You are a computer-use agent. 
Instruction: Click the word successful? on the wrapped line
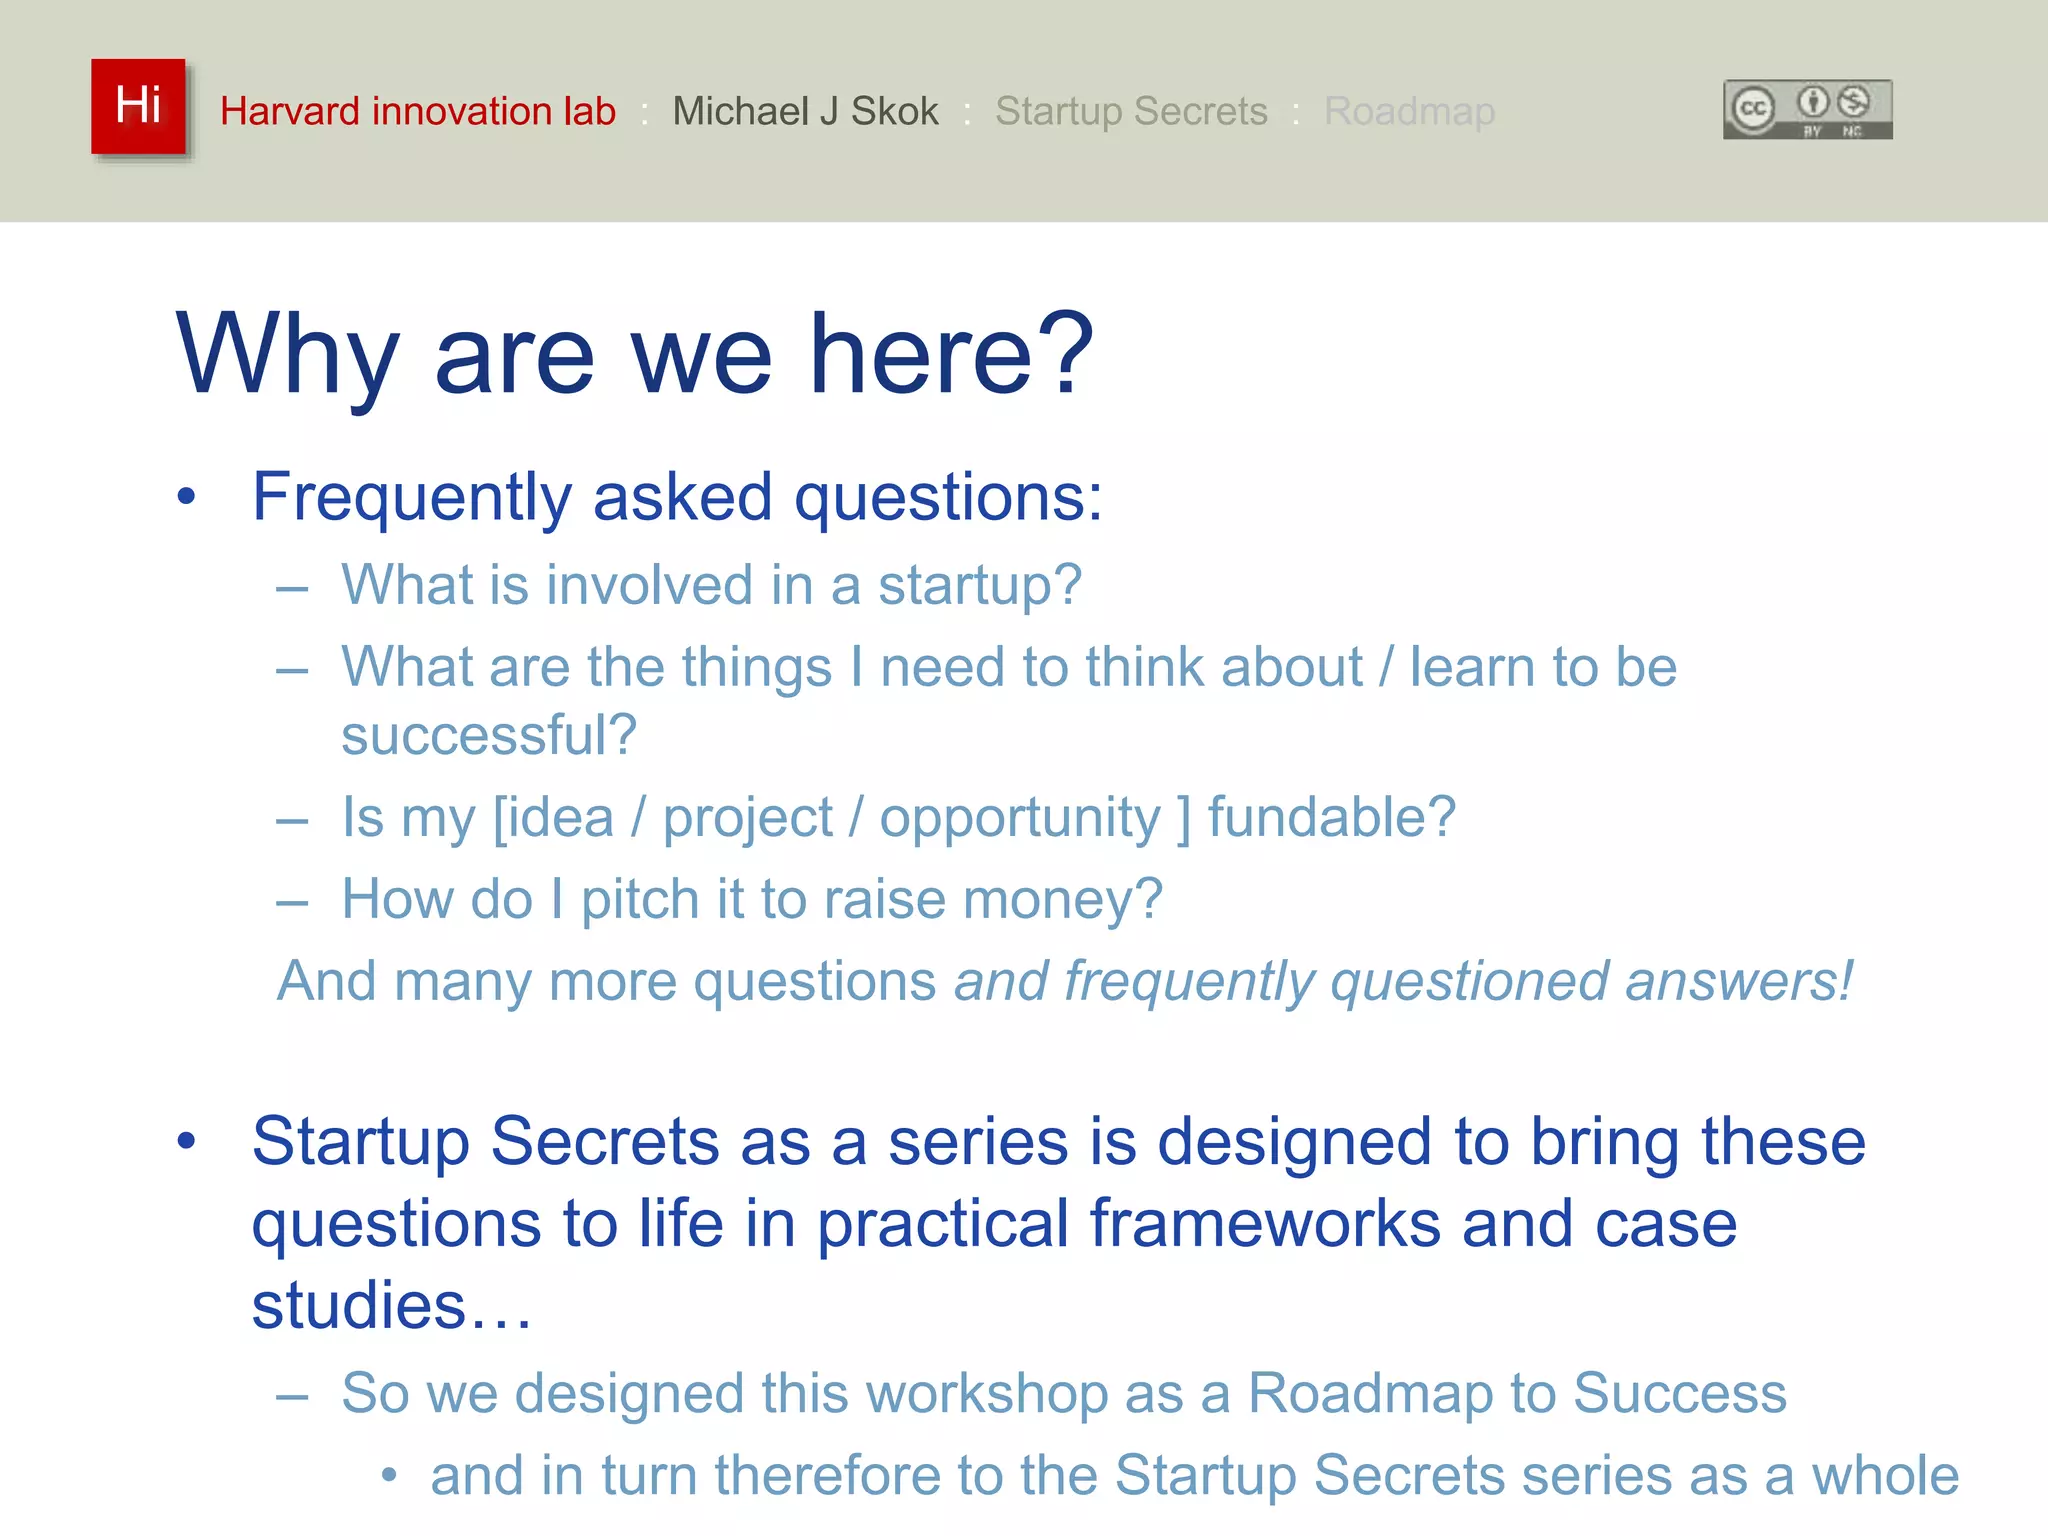[x=489, y=736]
